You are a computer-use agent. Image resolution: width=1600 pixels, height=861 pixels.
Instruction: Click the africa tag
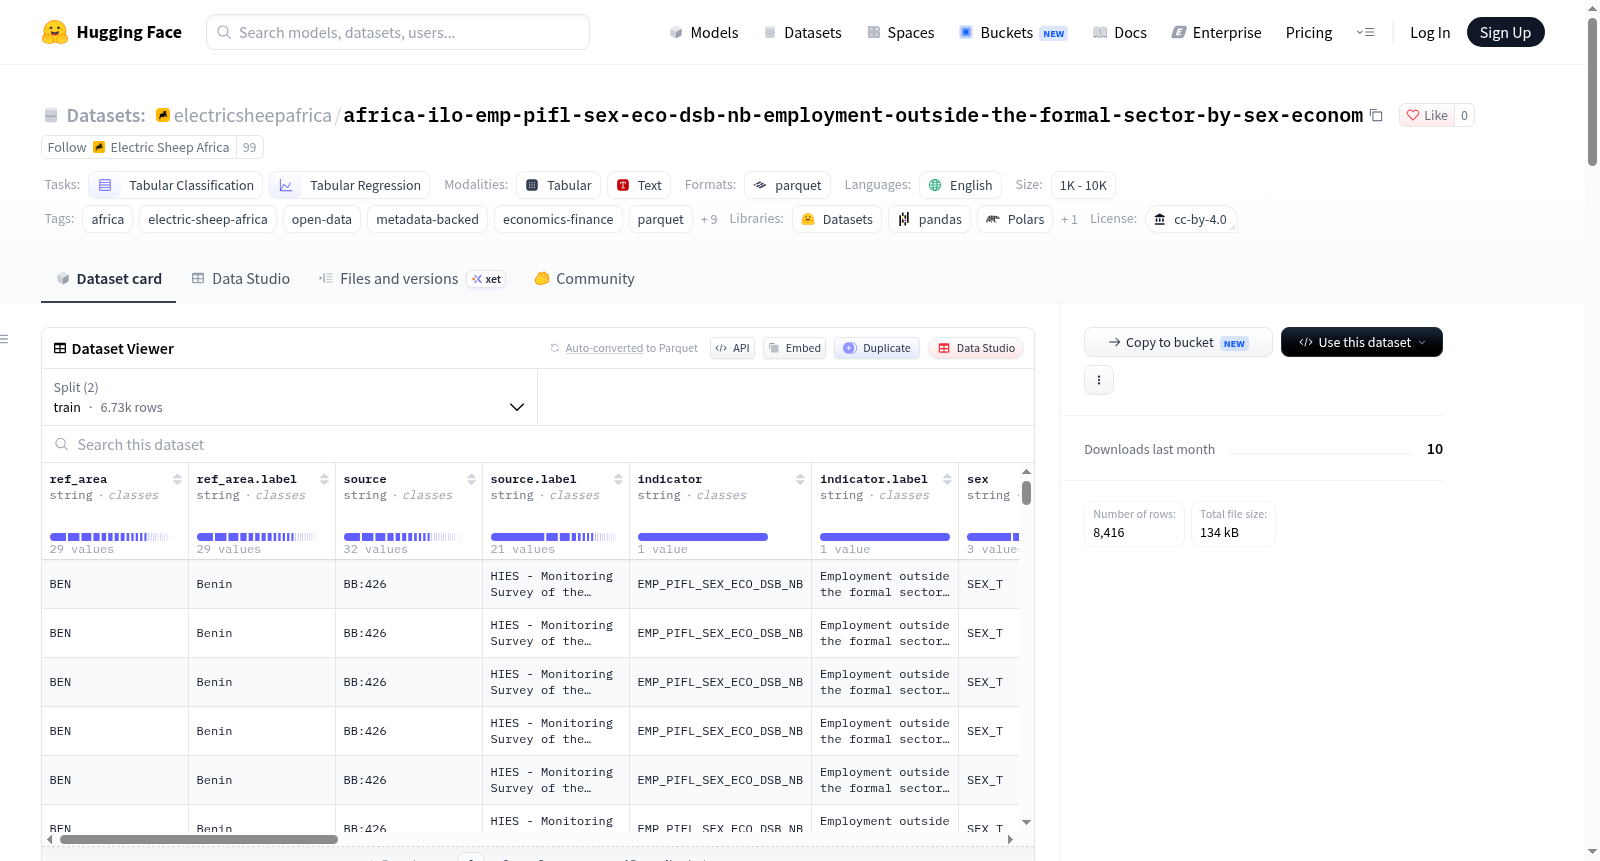coord(108,219)
